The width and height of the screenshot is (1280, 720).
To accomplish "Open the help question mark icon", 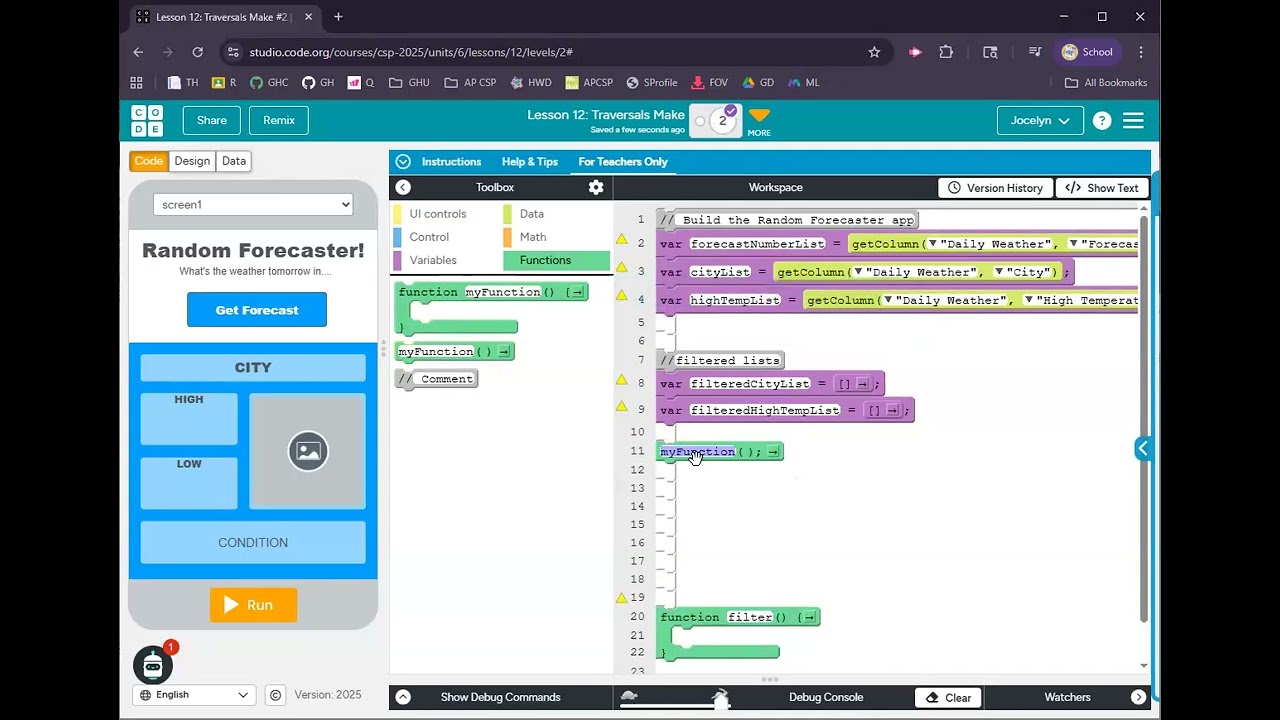I will [x=1102, y=121].
